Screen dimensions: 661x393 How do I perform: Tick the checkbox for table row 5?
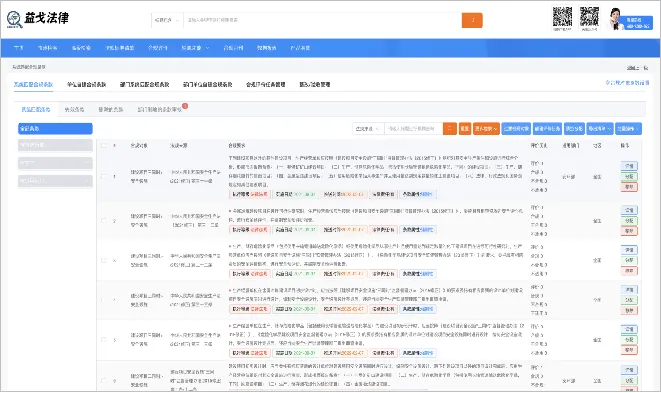(104, 339)
